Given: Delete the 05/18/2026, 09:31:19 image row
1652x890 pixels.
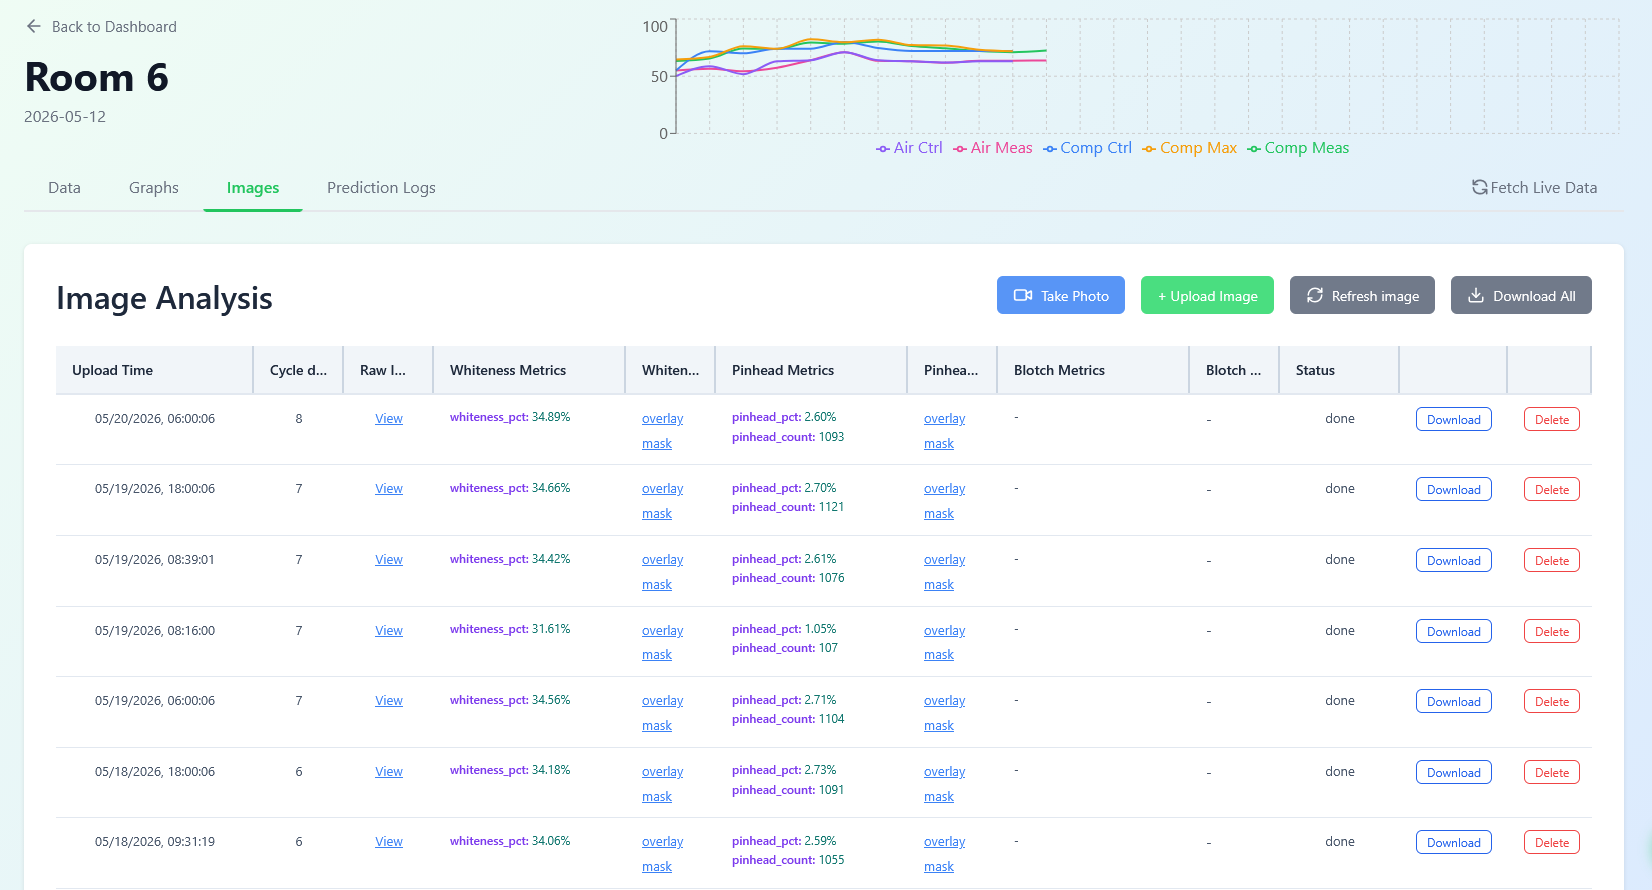Looking at the screenshot, I should (x=1552, y=842).
